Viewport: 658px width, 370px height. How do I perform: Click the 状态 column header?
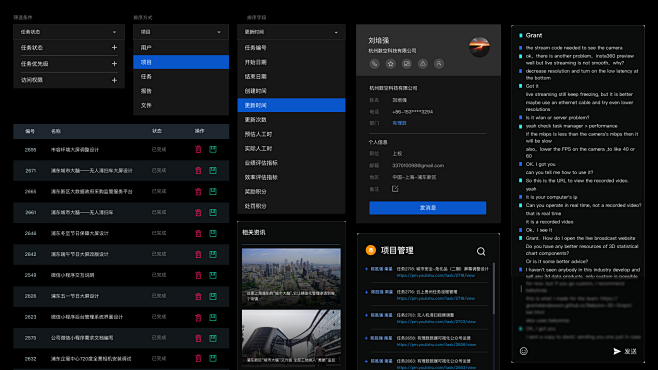tap(157, 131)
